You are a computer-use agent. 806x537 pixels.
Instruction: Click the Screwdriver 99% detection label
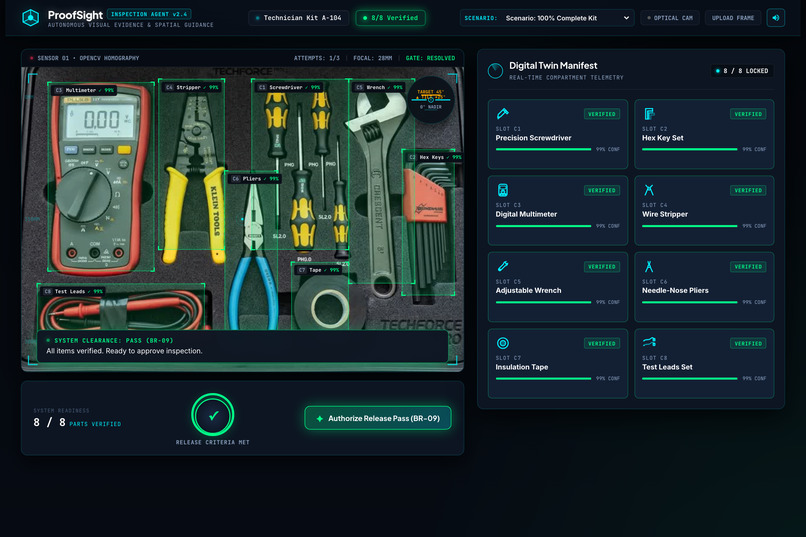pos(289,87)
